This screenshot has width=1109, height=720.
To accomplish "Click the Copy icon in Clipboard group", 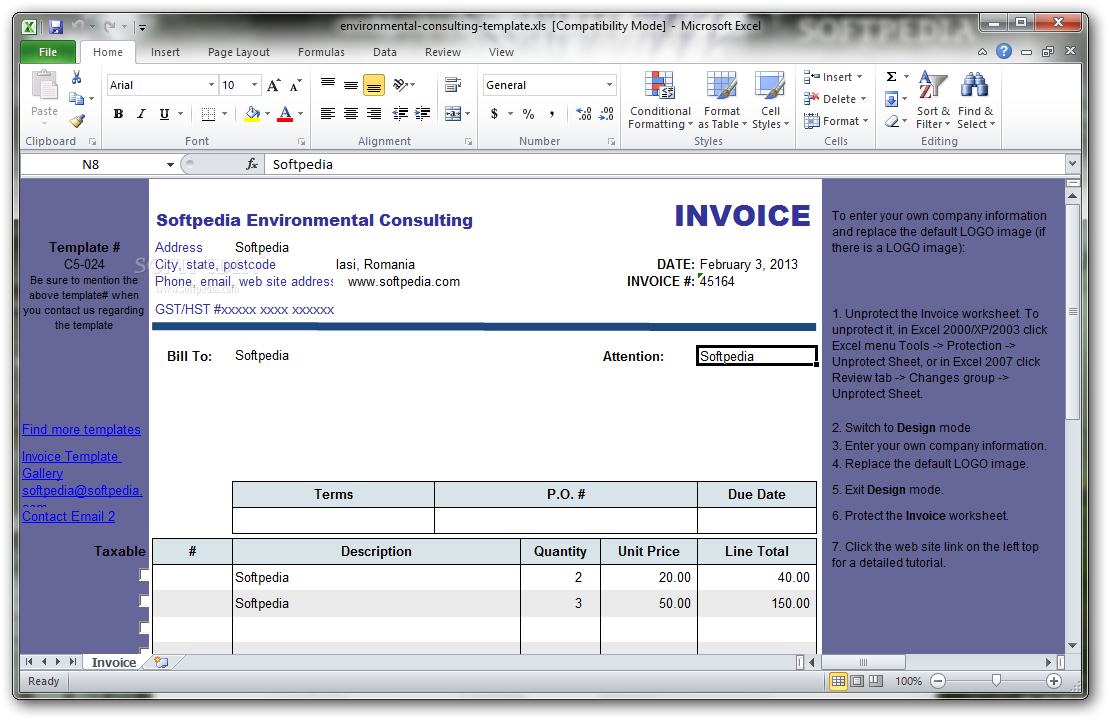I will tap(76, 99).
